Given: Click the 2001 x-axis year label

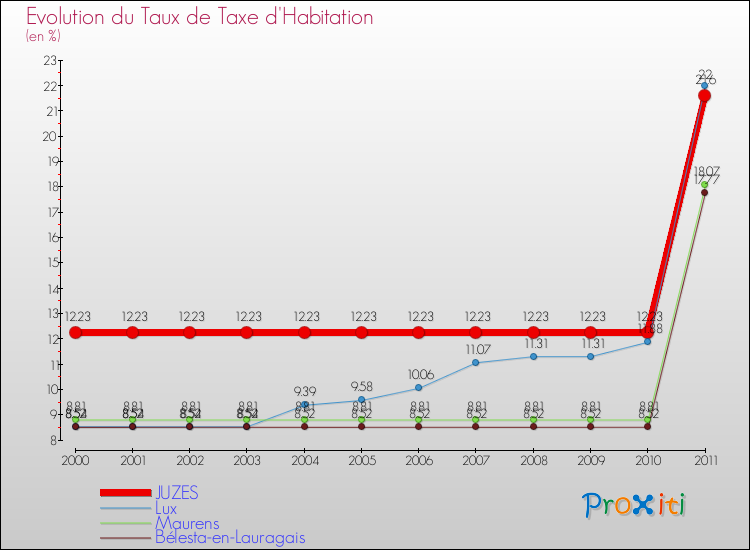Looking at the screenshot, I should tap(132, 460).
